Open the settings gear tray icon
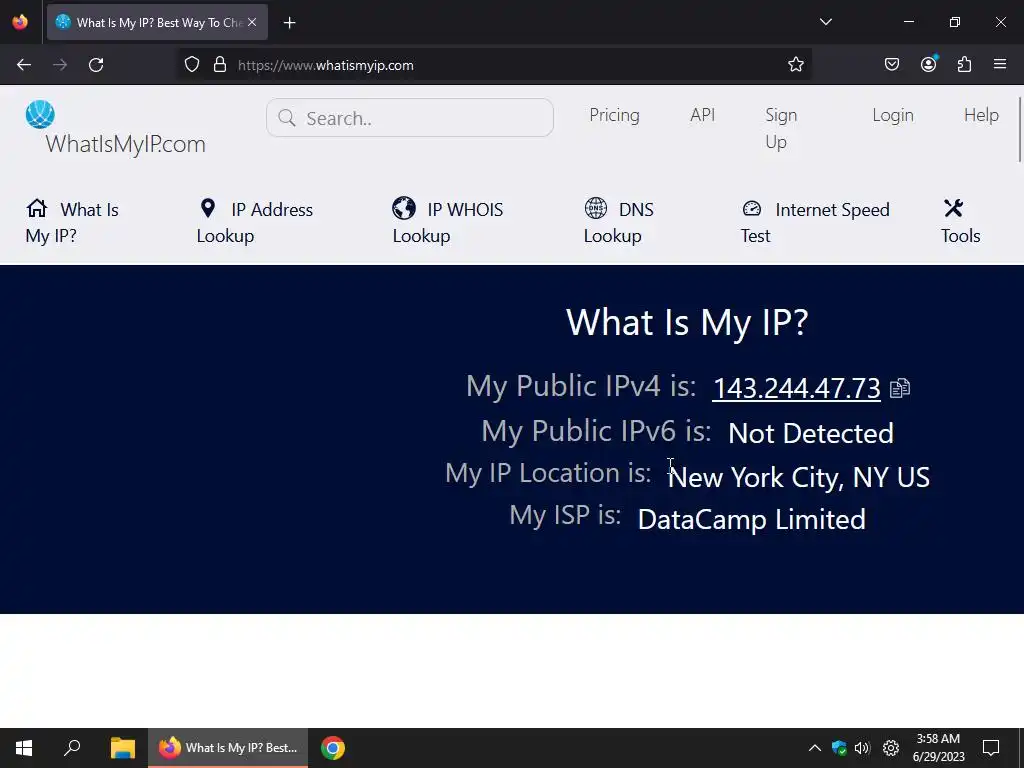 point(891,748)
